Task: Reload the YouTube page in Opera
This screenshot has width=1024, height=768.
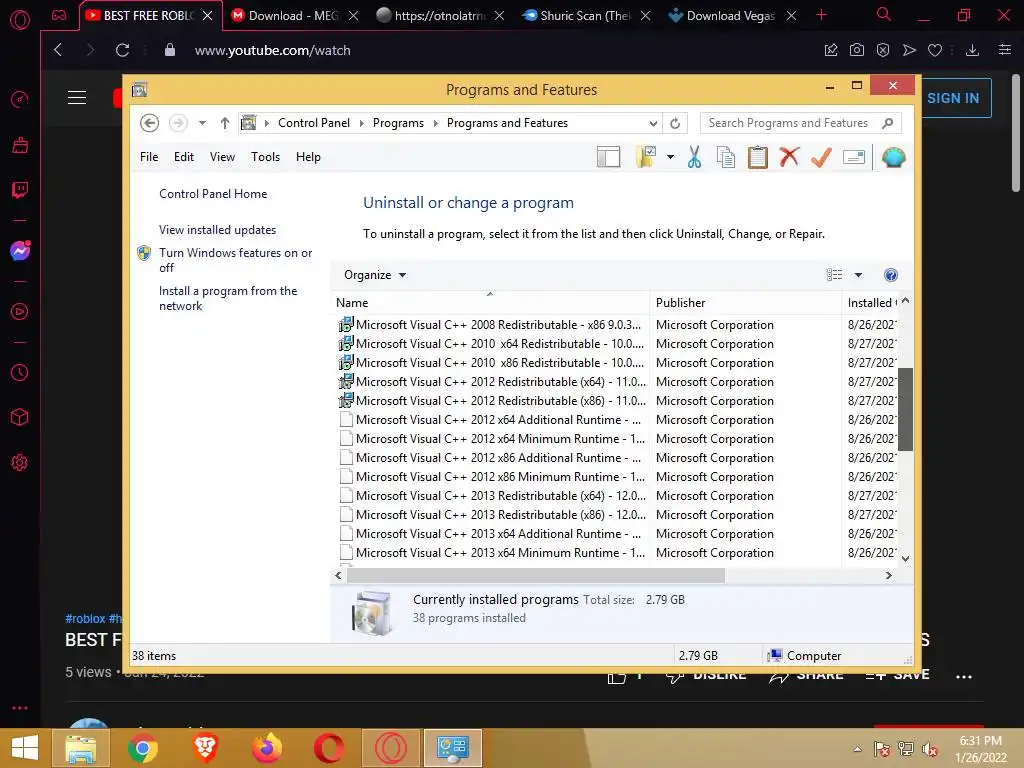Action: click(122, 50)
